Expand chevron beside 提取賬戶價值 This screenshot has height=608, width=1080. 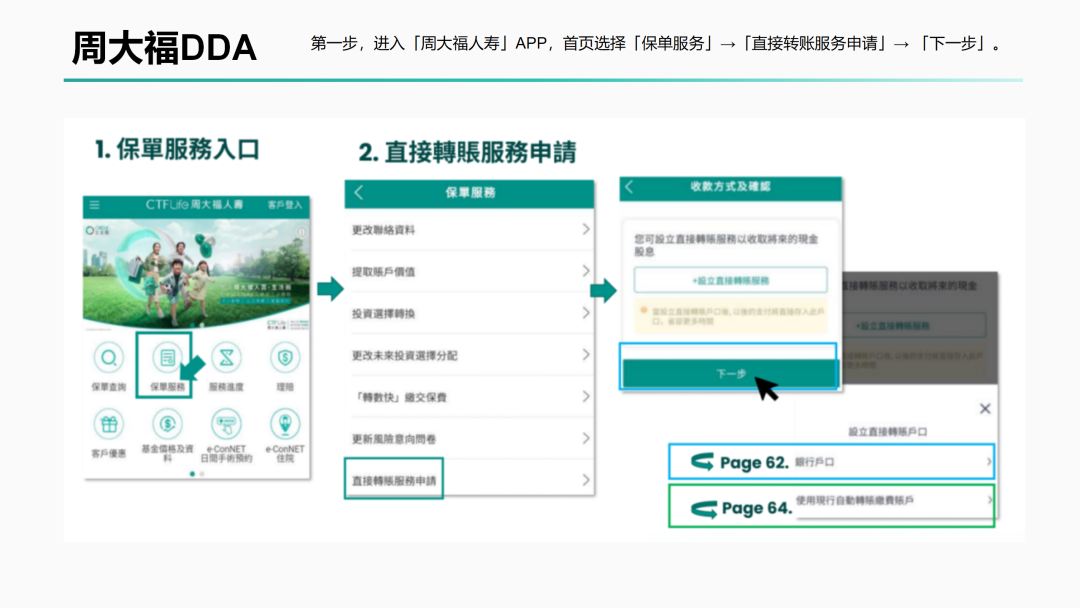point(585,271)
